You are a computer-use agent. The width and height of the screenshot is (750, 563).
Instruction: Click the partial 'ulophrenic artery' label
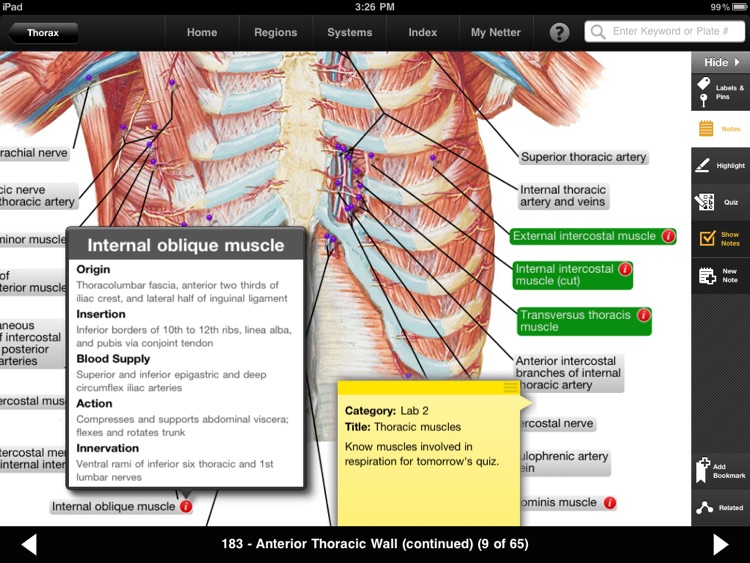coord(564,462)
